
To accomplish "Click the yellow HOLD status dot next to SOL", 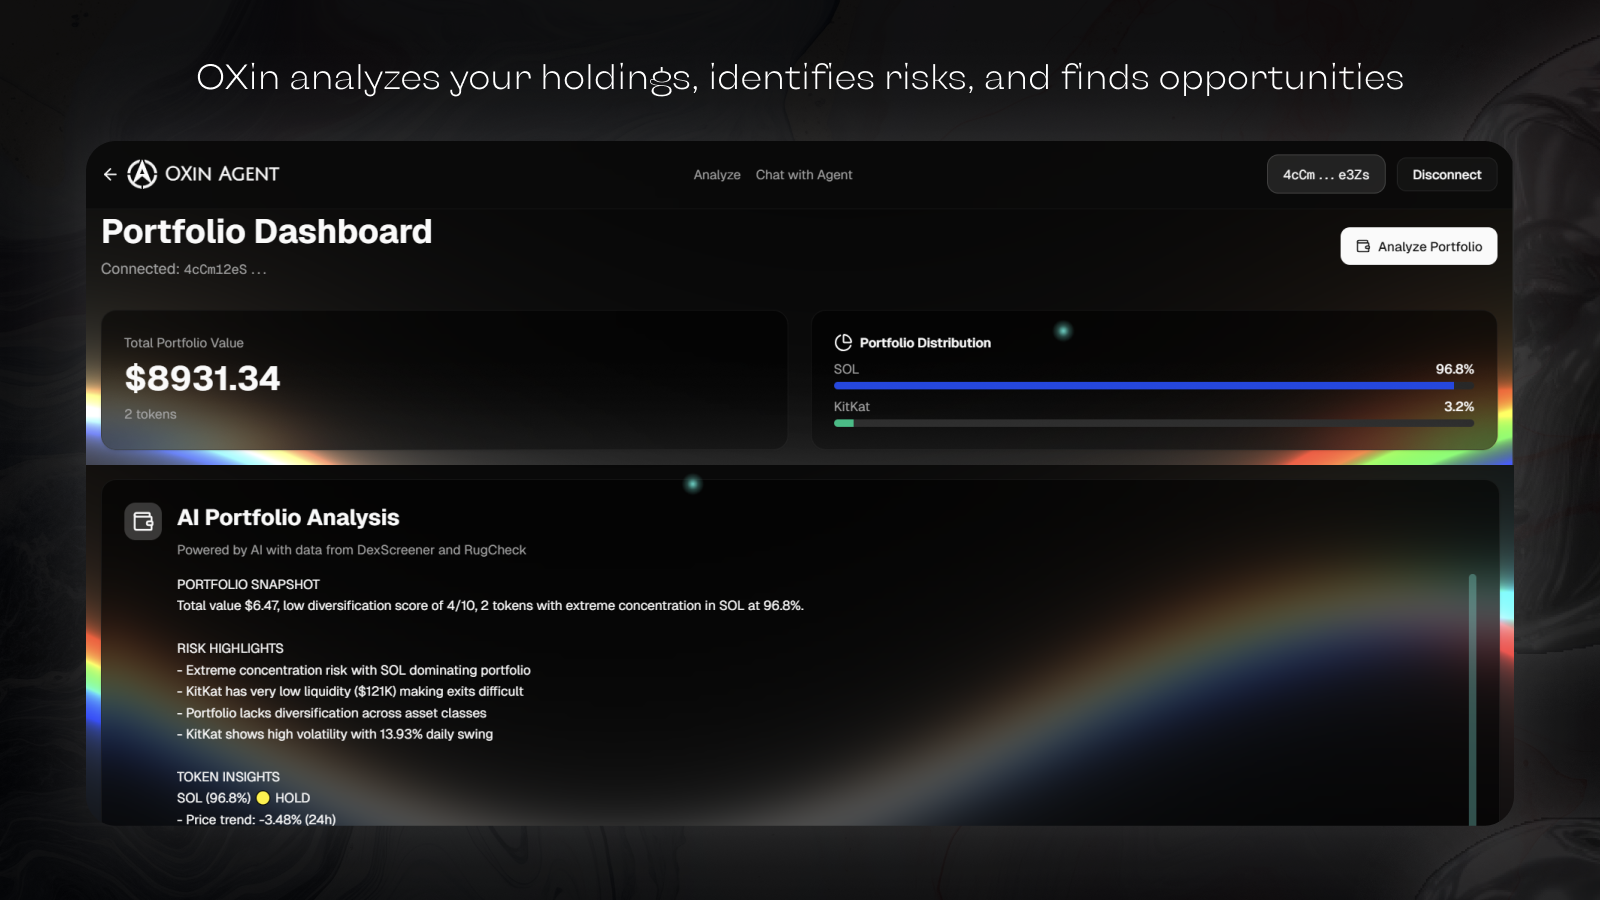I will point(261,798).
